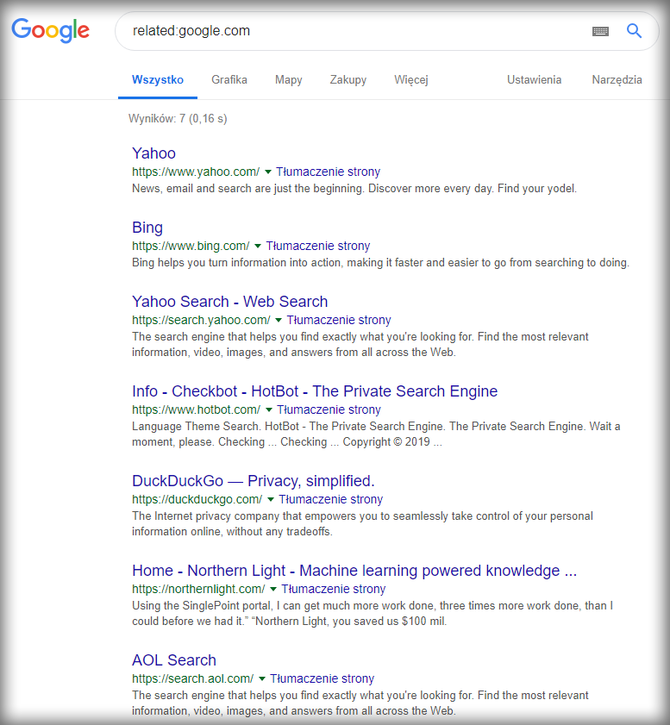
Task: Click the HotBot snippet Language Theme Search
Action: click(x=376, y=434)
